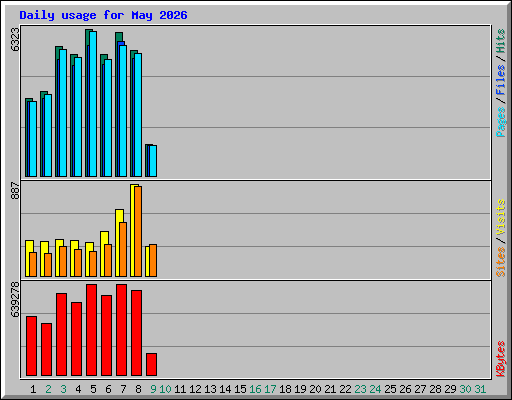
Task: Click the "KBytes" legend label
Action: (x=500, y=359)
